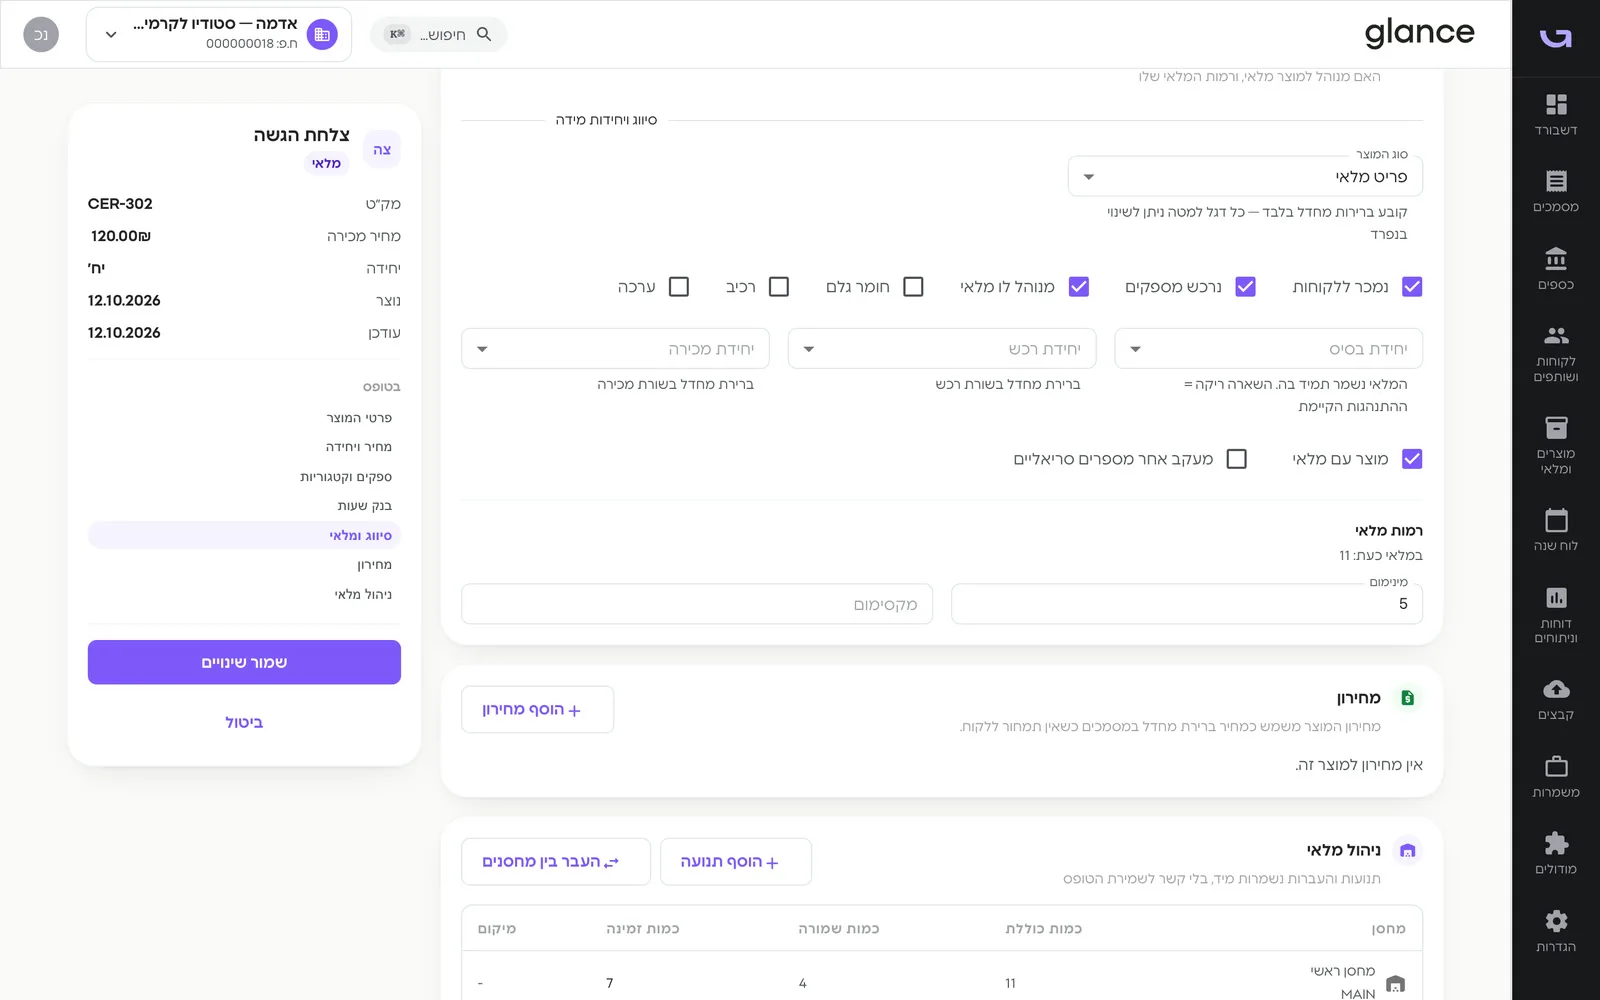Click the מקסימום stock input field
Screen dimensions: 1600x1000
[697, 604]
